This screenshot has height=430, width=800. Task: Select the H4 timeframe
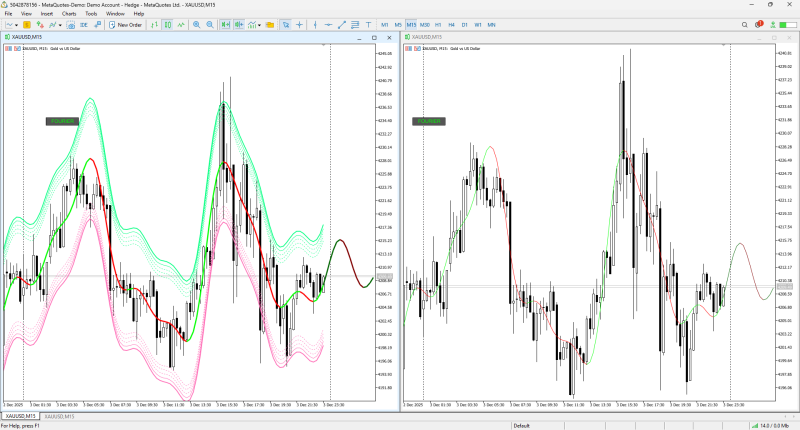tap(451, 24)
